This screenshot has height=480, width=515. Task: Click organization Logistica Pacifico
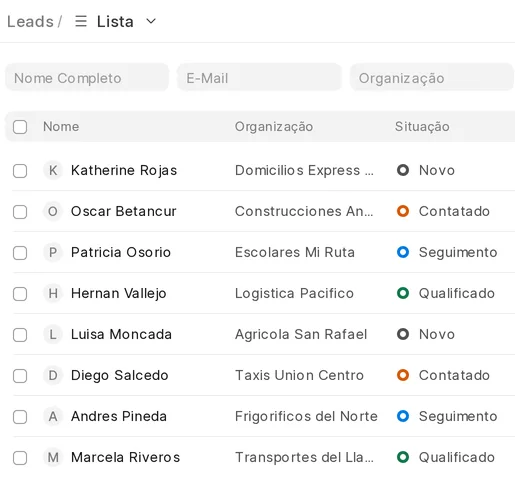point(294,294)
